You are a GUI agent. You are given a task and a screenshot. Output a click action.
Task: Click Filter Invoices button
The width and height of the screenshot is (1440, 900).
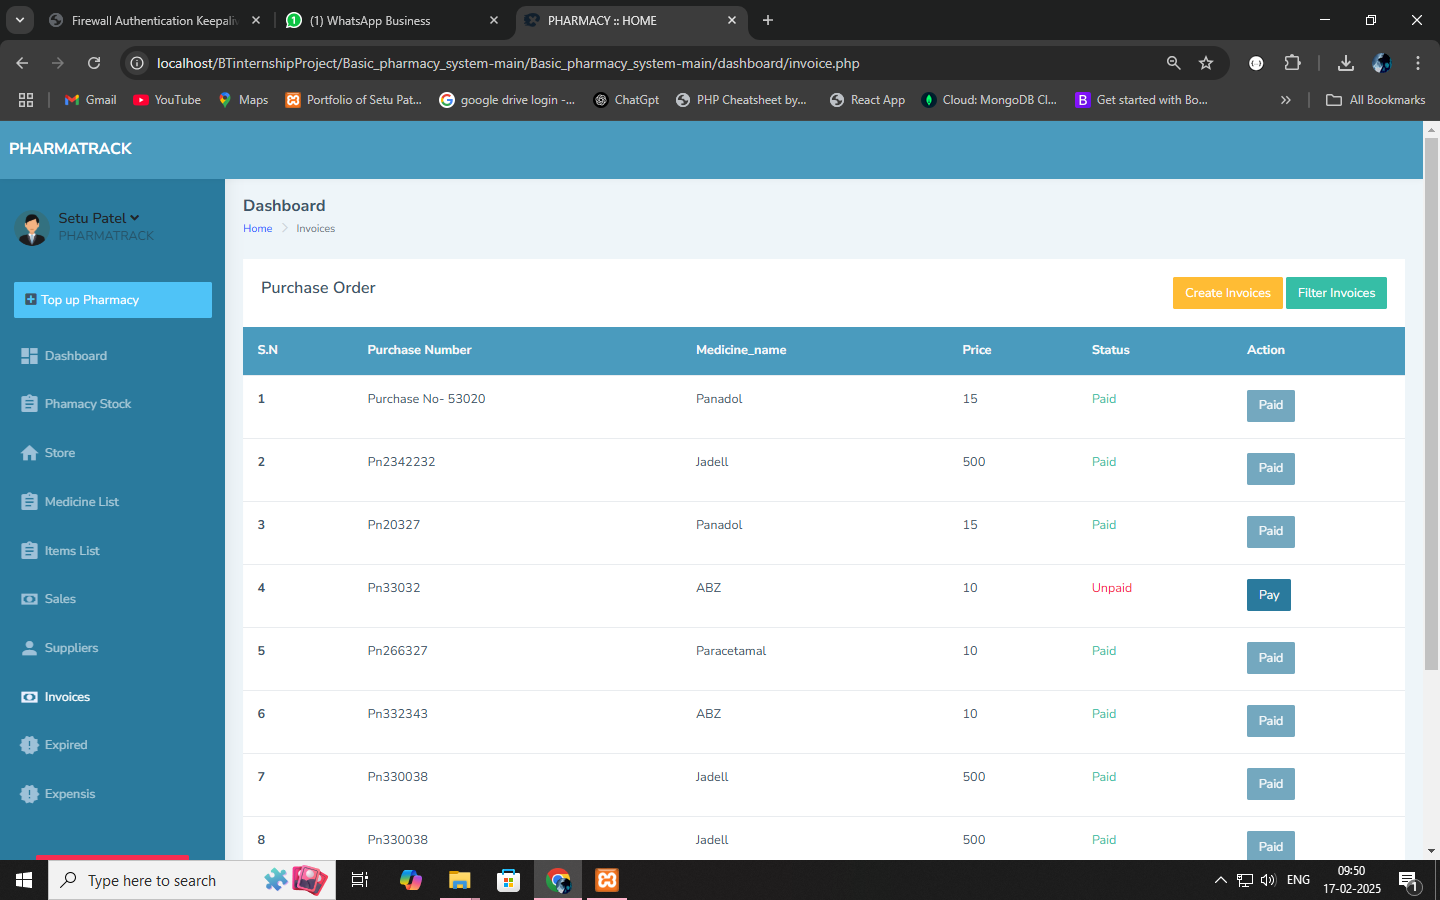tap(1336, 293)
